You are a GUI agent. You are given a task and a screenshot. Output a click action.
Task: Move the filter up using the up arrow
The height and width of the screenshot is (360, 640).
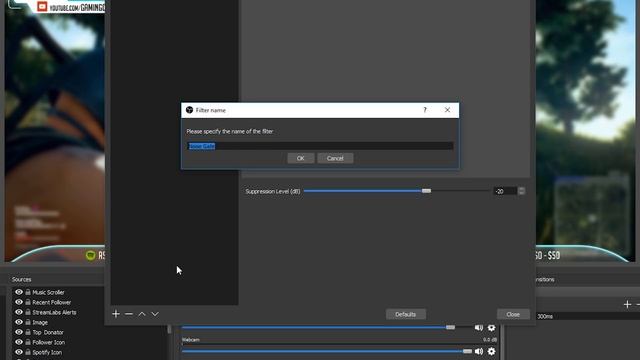(x=142, y=314)
